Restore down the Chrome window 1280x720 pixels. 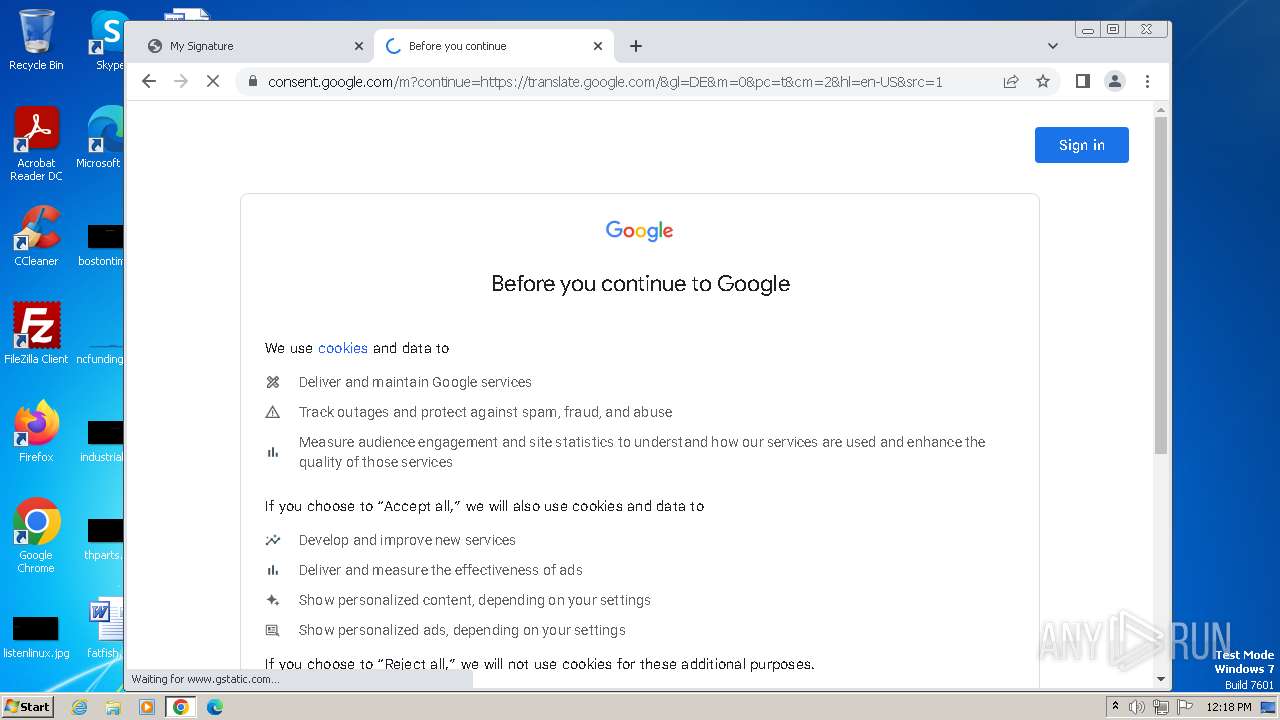[1113, 30]
